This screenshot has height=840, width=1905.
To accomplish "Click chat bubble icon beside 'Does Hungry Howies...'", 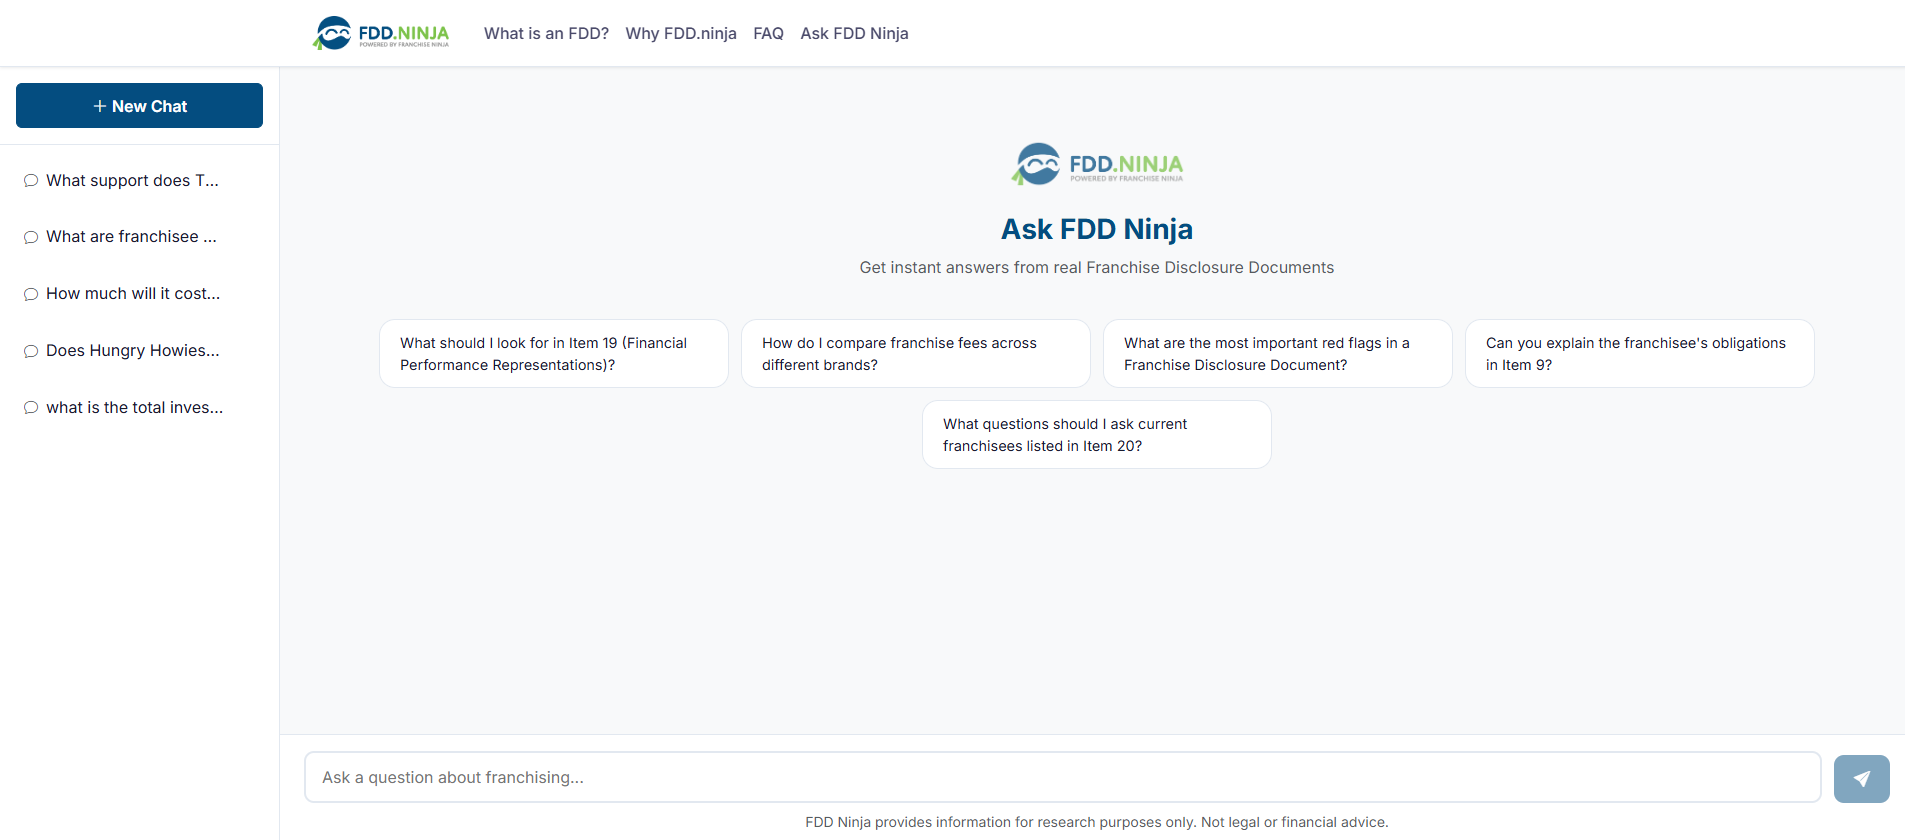I will [x=31, y=351].
